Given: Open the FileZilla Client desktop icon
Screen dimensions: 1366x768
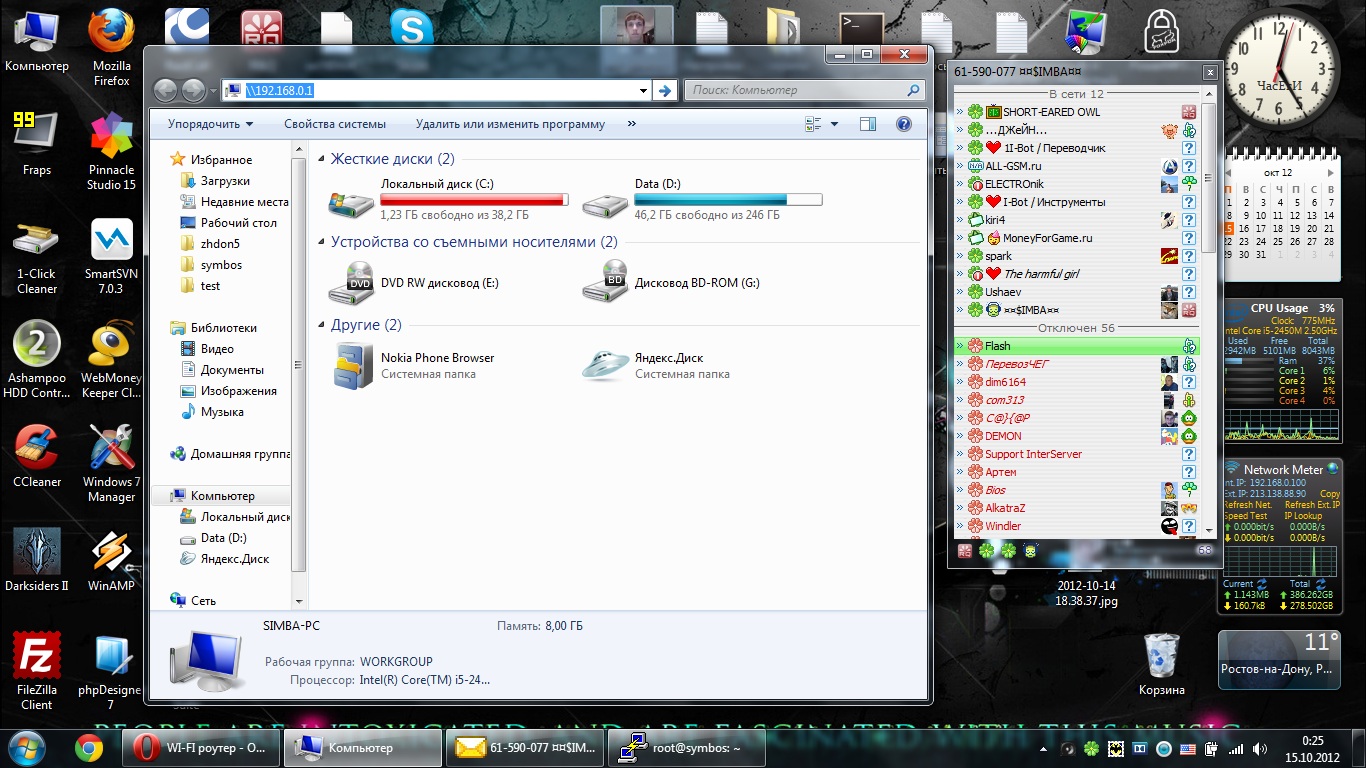Looking at the screenshot, I should coord(37,658).
